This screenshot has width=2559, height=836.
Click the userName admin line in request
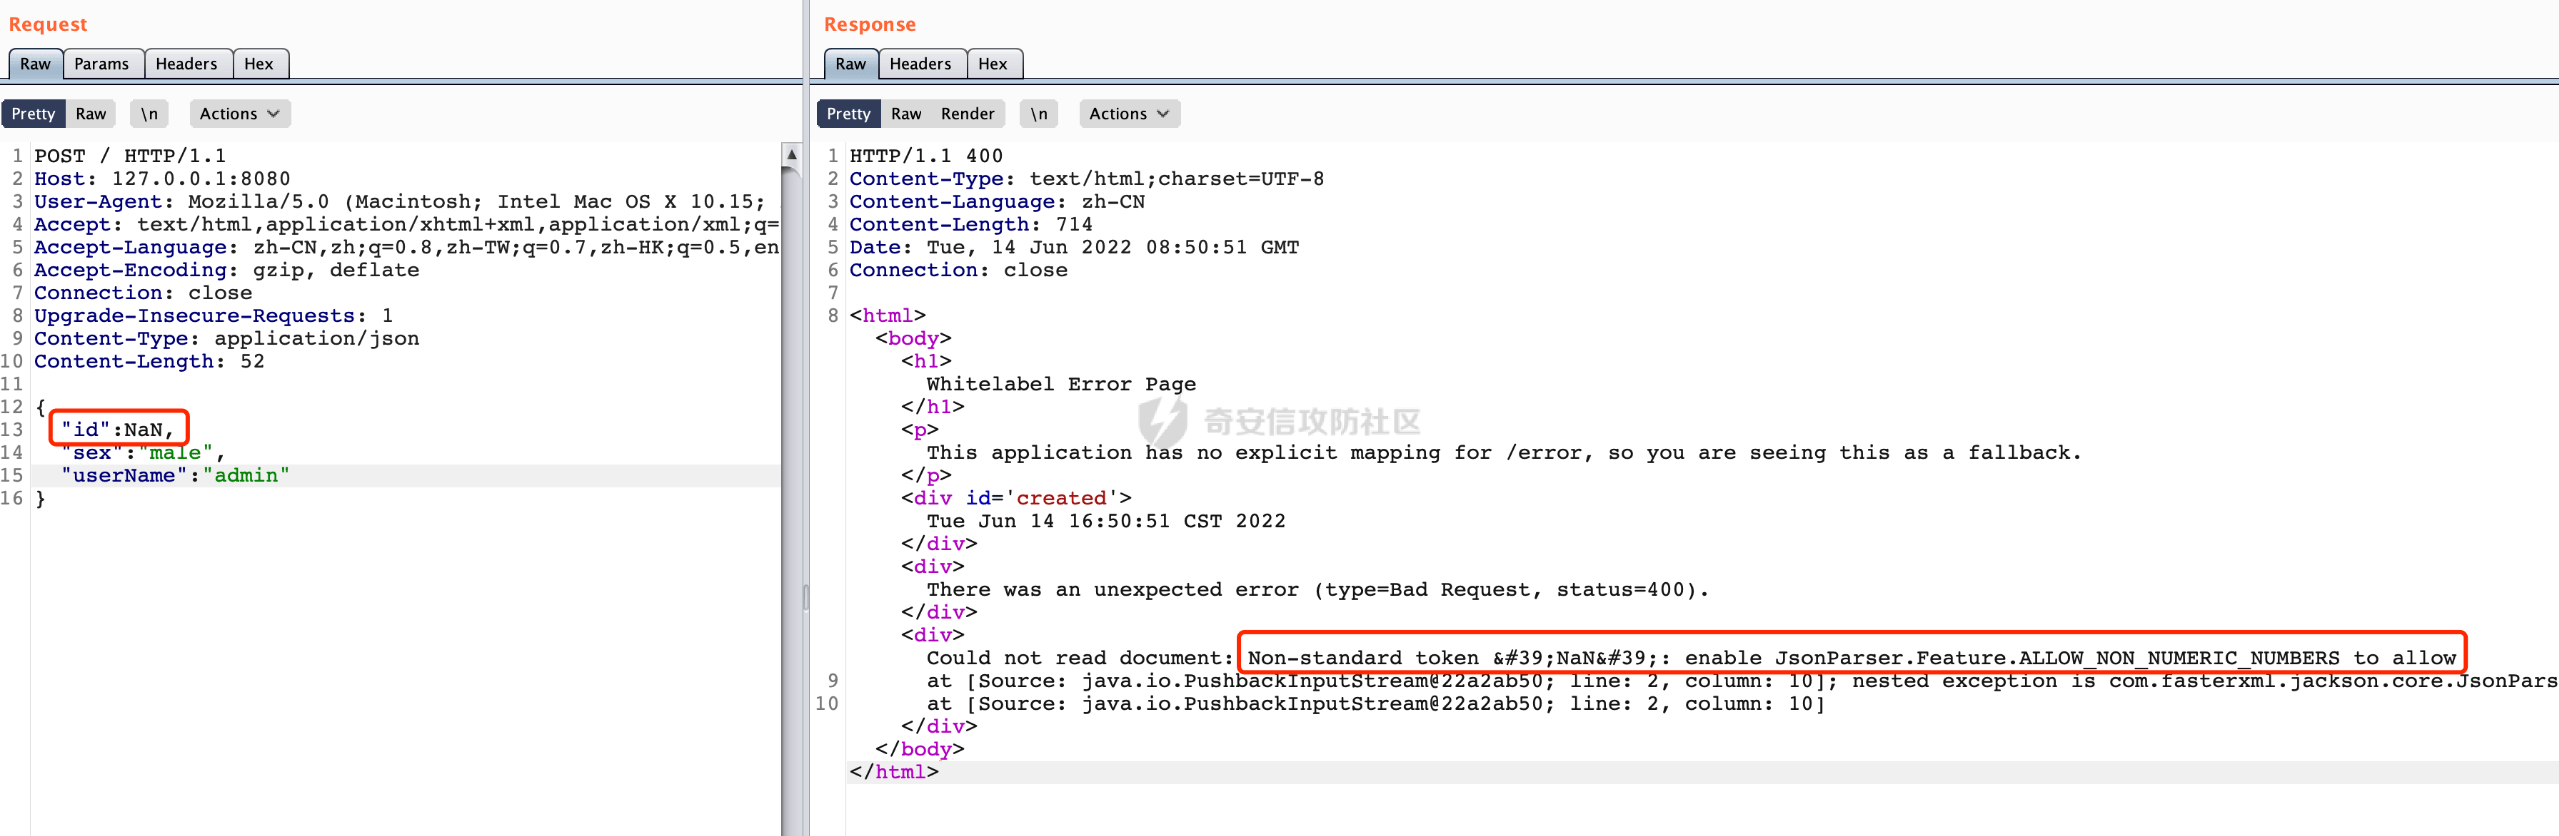pos(175,476)
